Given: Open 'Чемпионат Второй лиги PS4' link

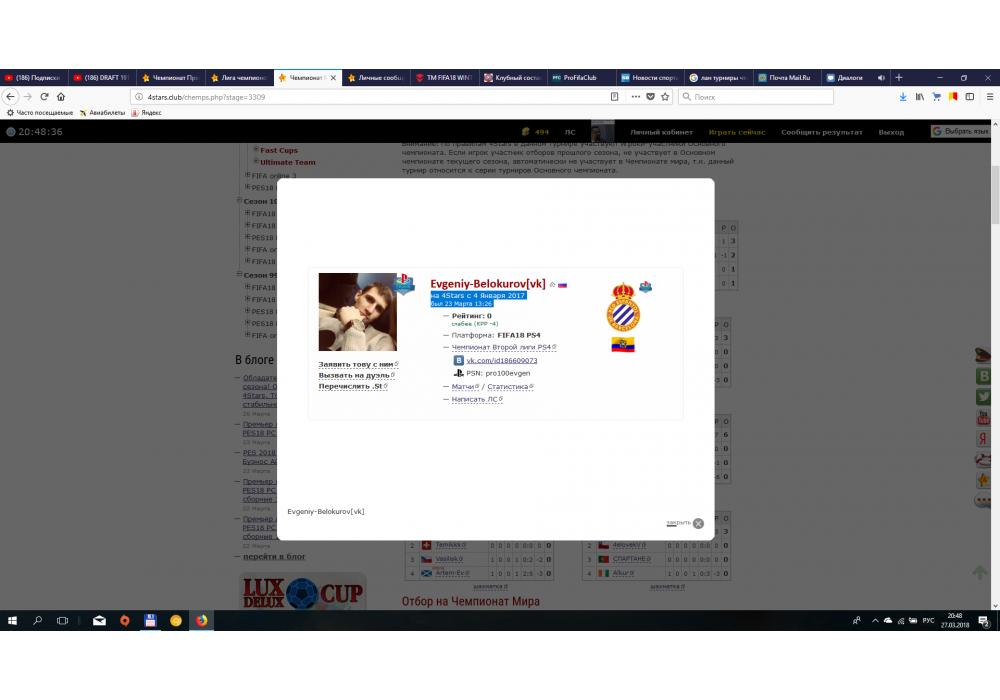Looking at the screenshot, I should tap(503, 347).
